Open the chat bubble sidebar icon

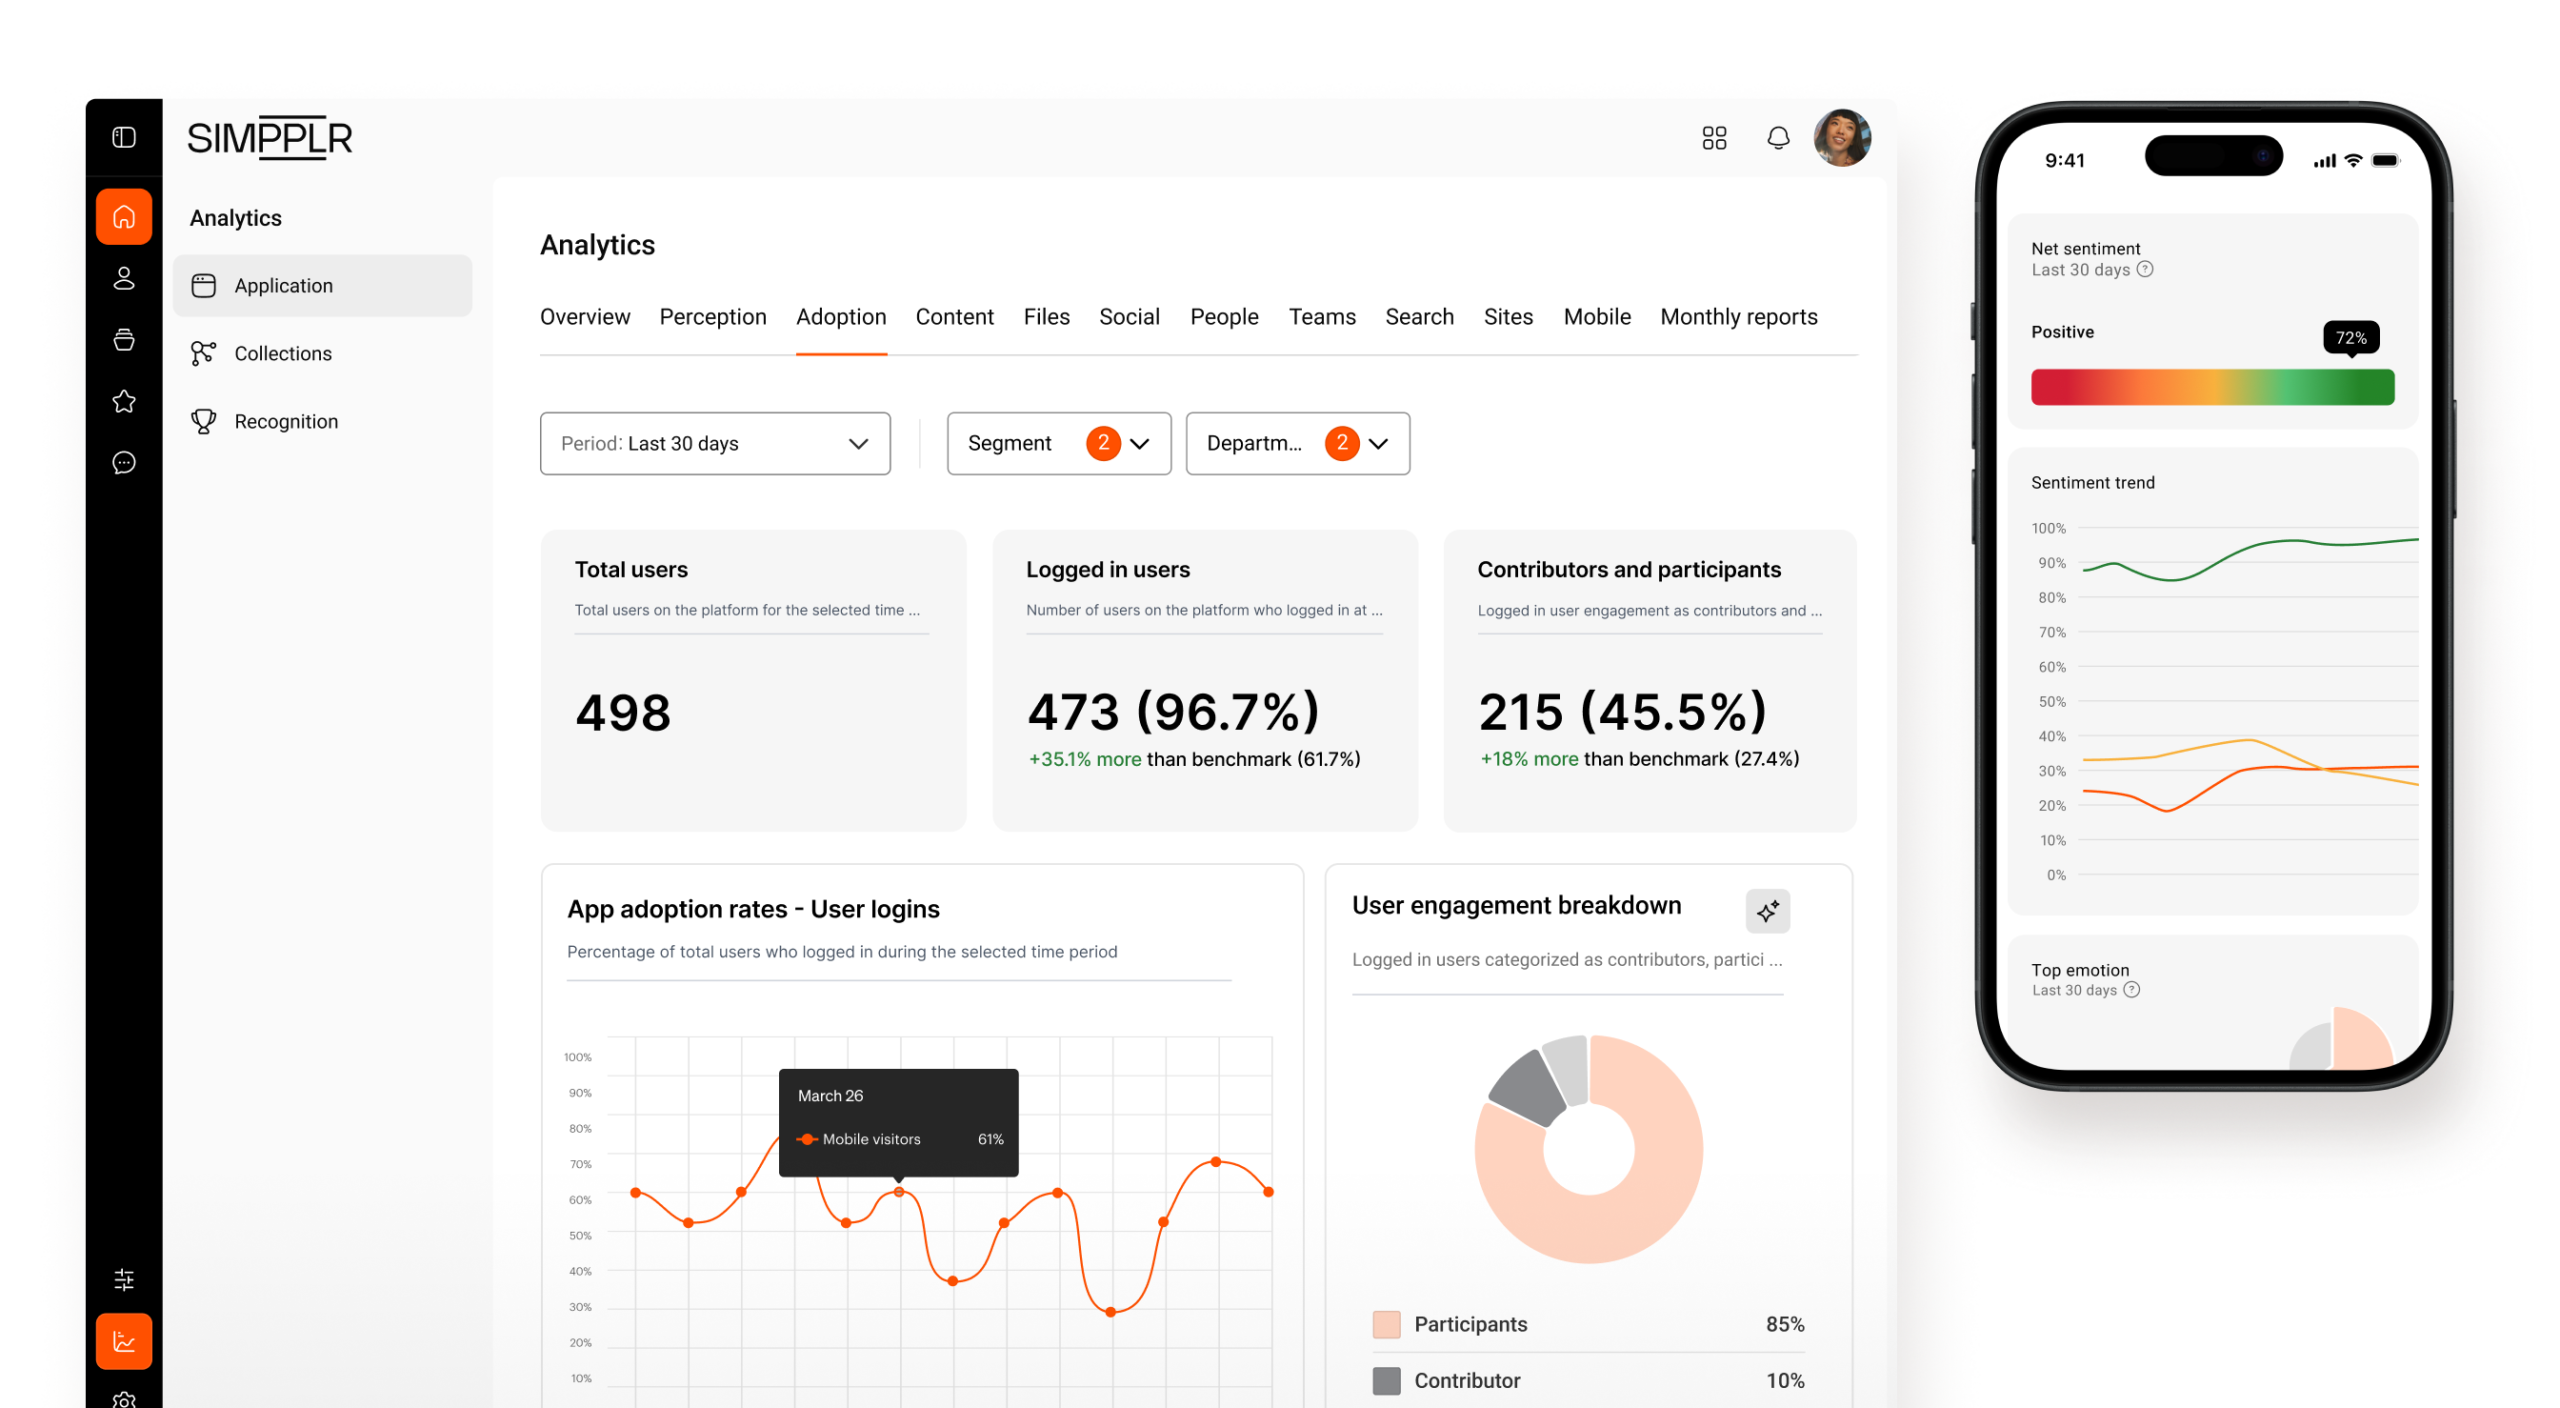click(x=123, y=462)
